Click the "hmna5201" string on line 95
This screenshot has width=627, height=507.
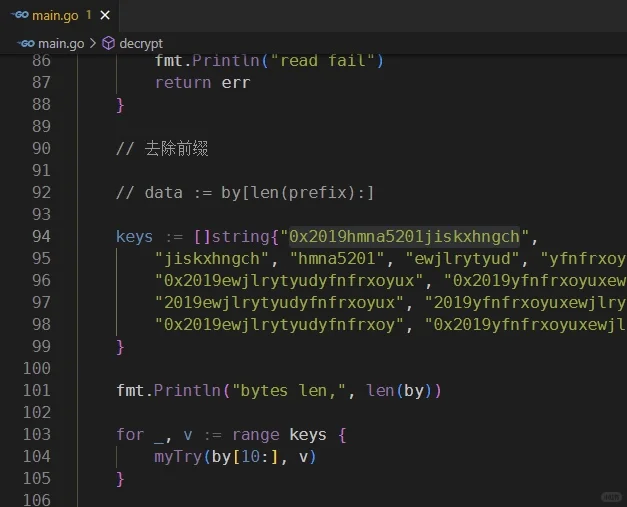pyautogui.click(x=337, y=259)
